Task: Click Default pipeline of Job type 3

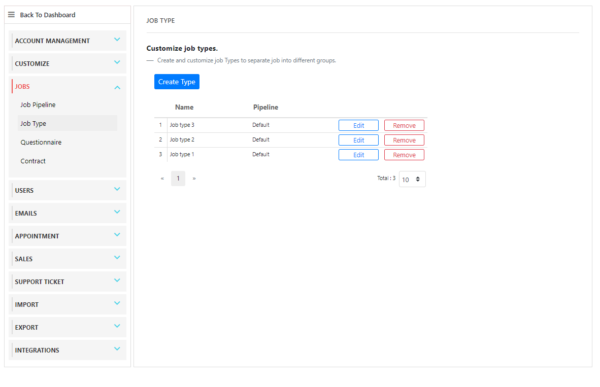Action: pyautogui.click(x=261, y=125)
